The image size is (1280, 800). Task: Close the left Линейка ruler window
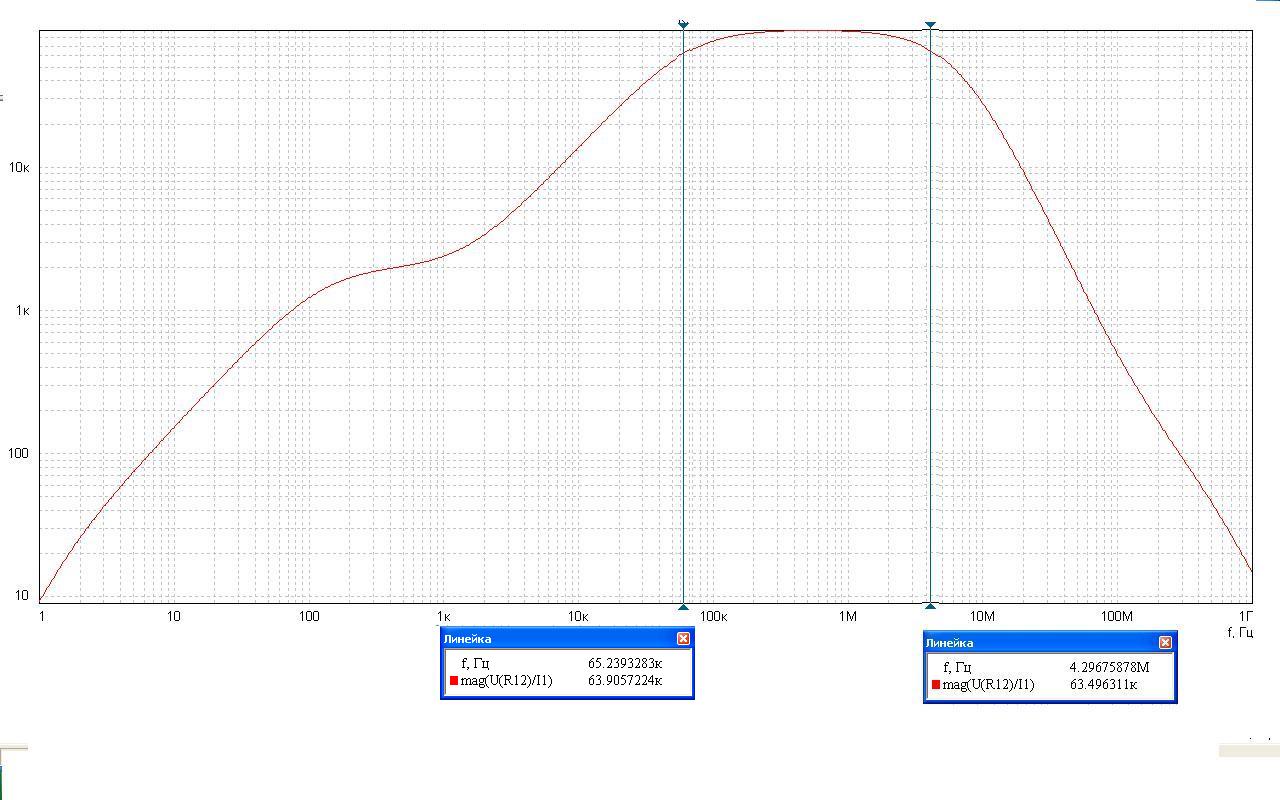pyautogui.click(x=683, y=638)
